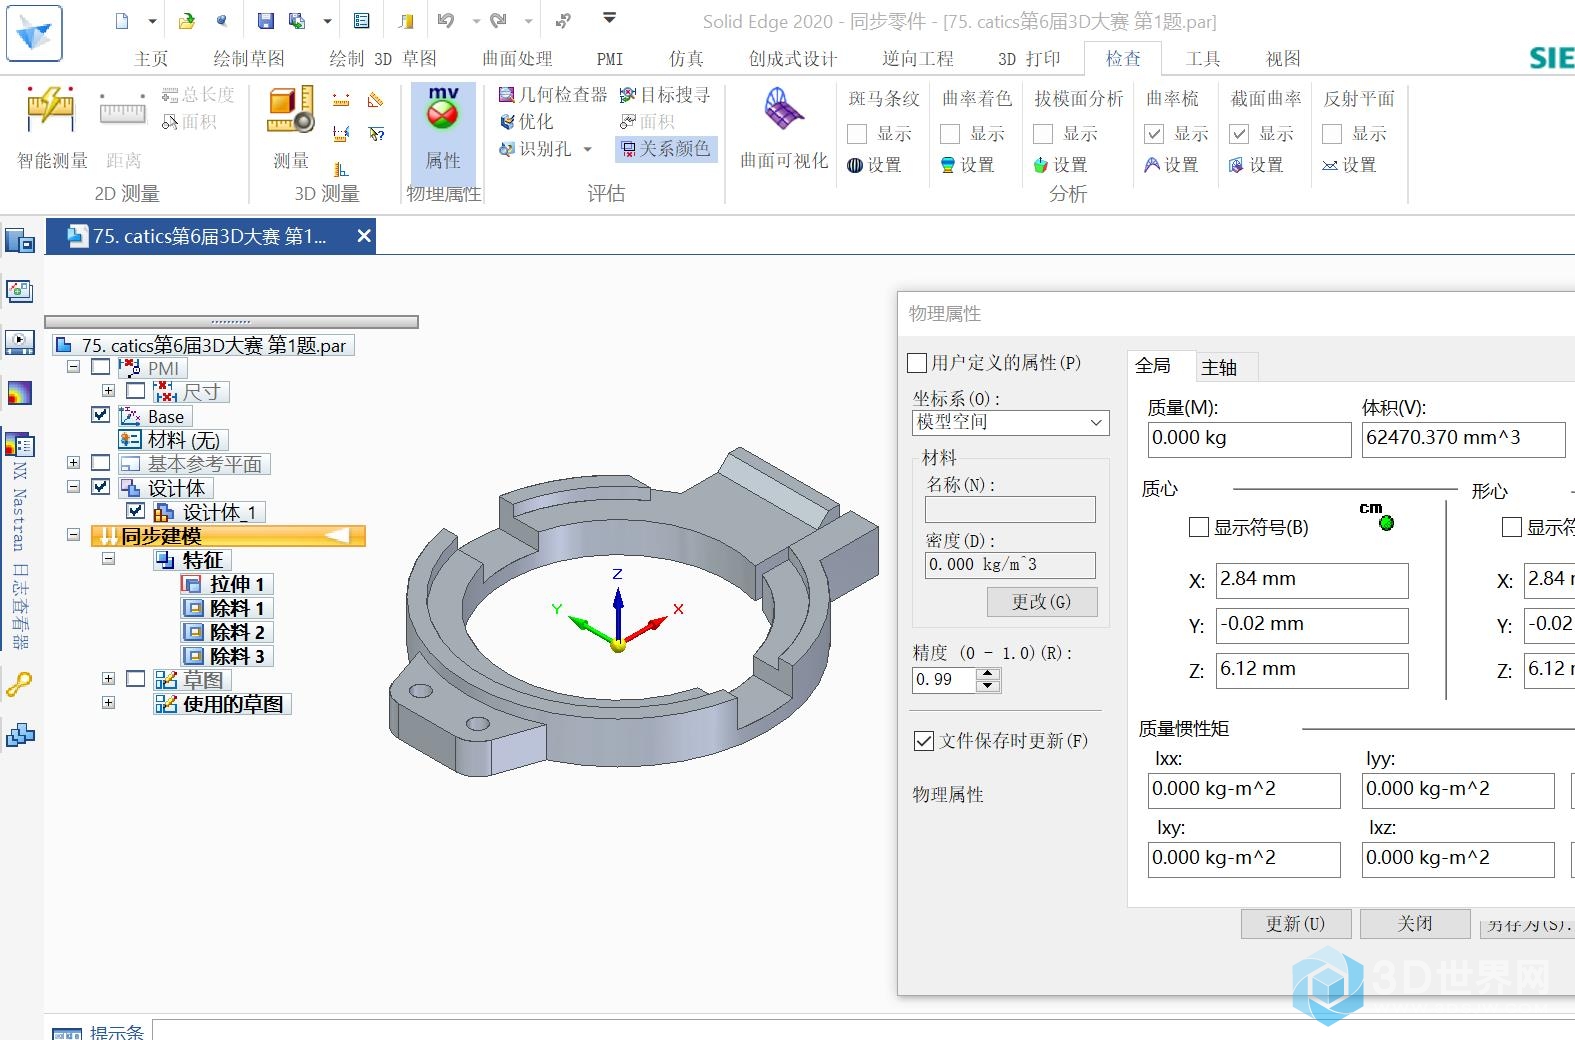Switch to the 工具 ribbon tab

[x=1203, y=59]
